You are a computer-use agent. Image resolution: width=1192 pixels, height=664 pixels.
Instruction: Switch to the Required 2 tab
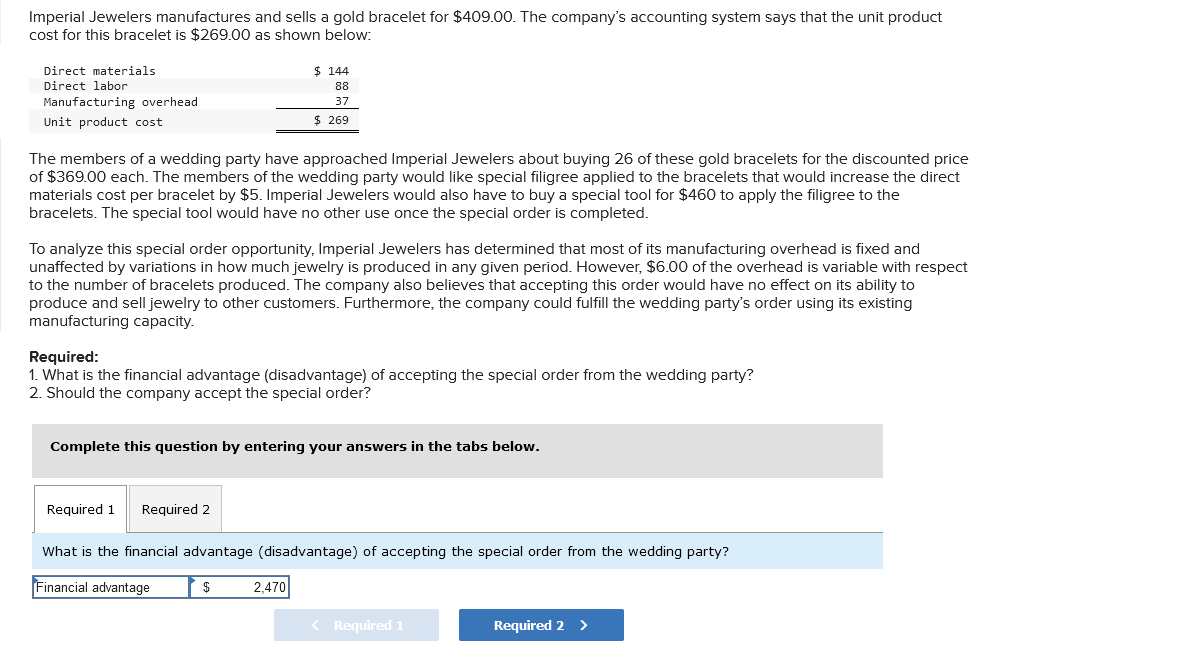(x=175, y=509)
